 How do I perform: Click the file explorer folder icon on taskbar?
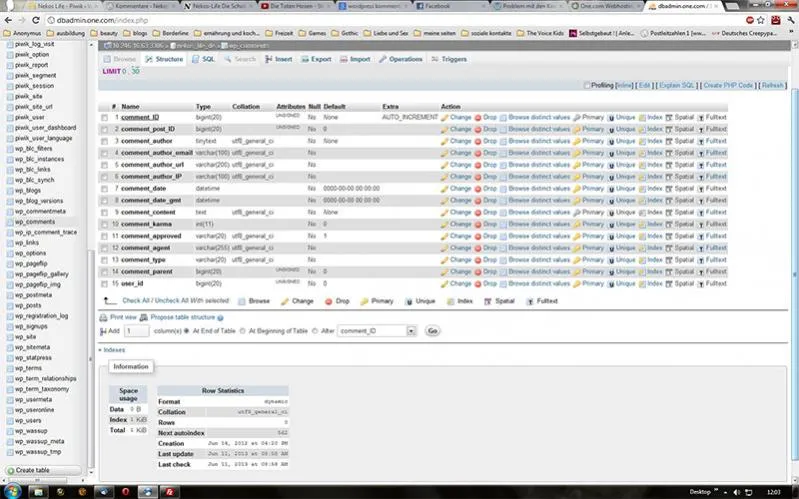(x=38, y=492)
